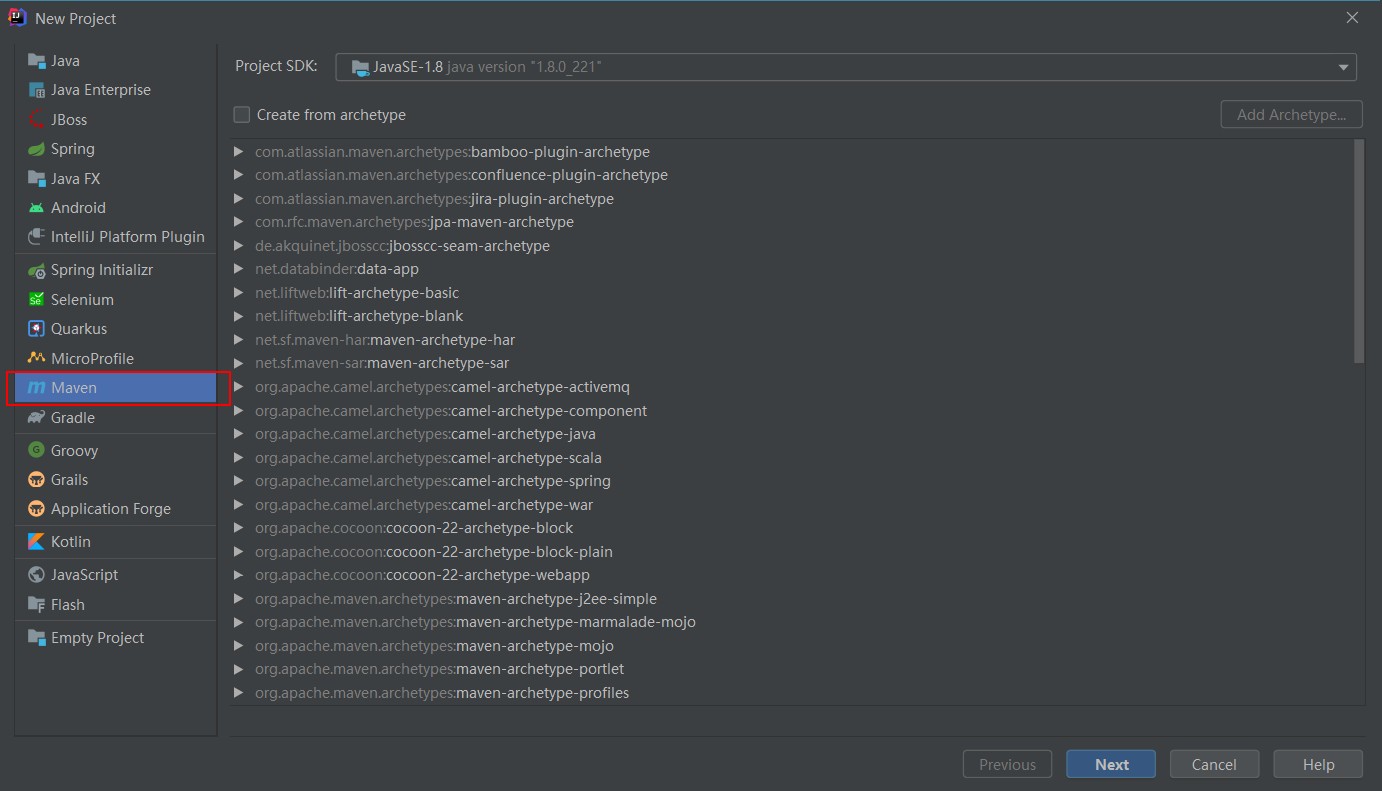
Task: Choose the Java Enterprise icon
Action: 36,90
